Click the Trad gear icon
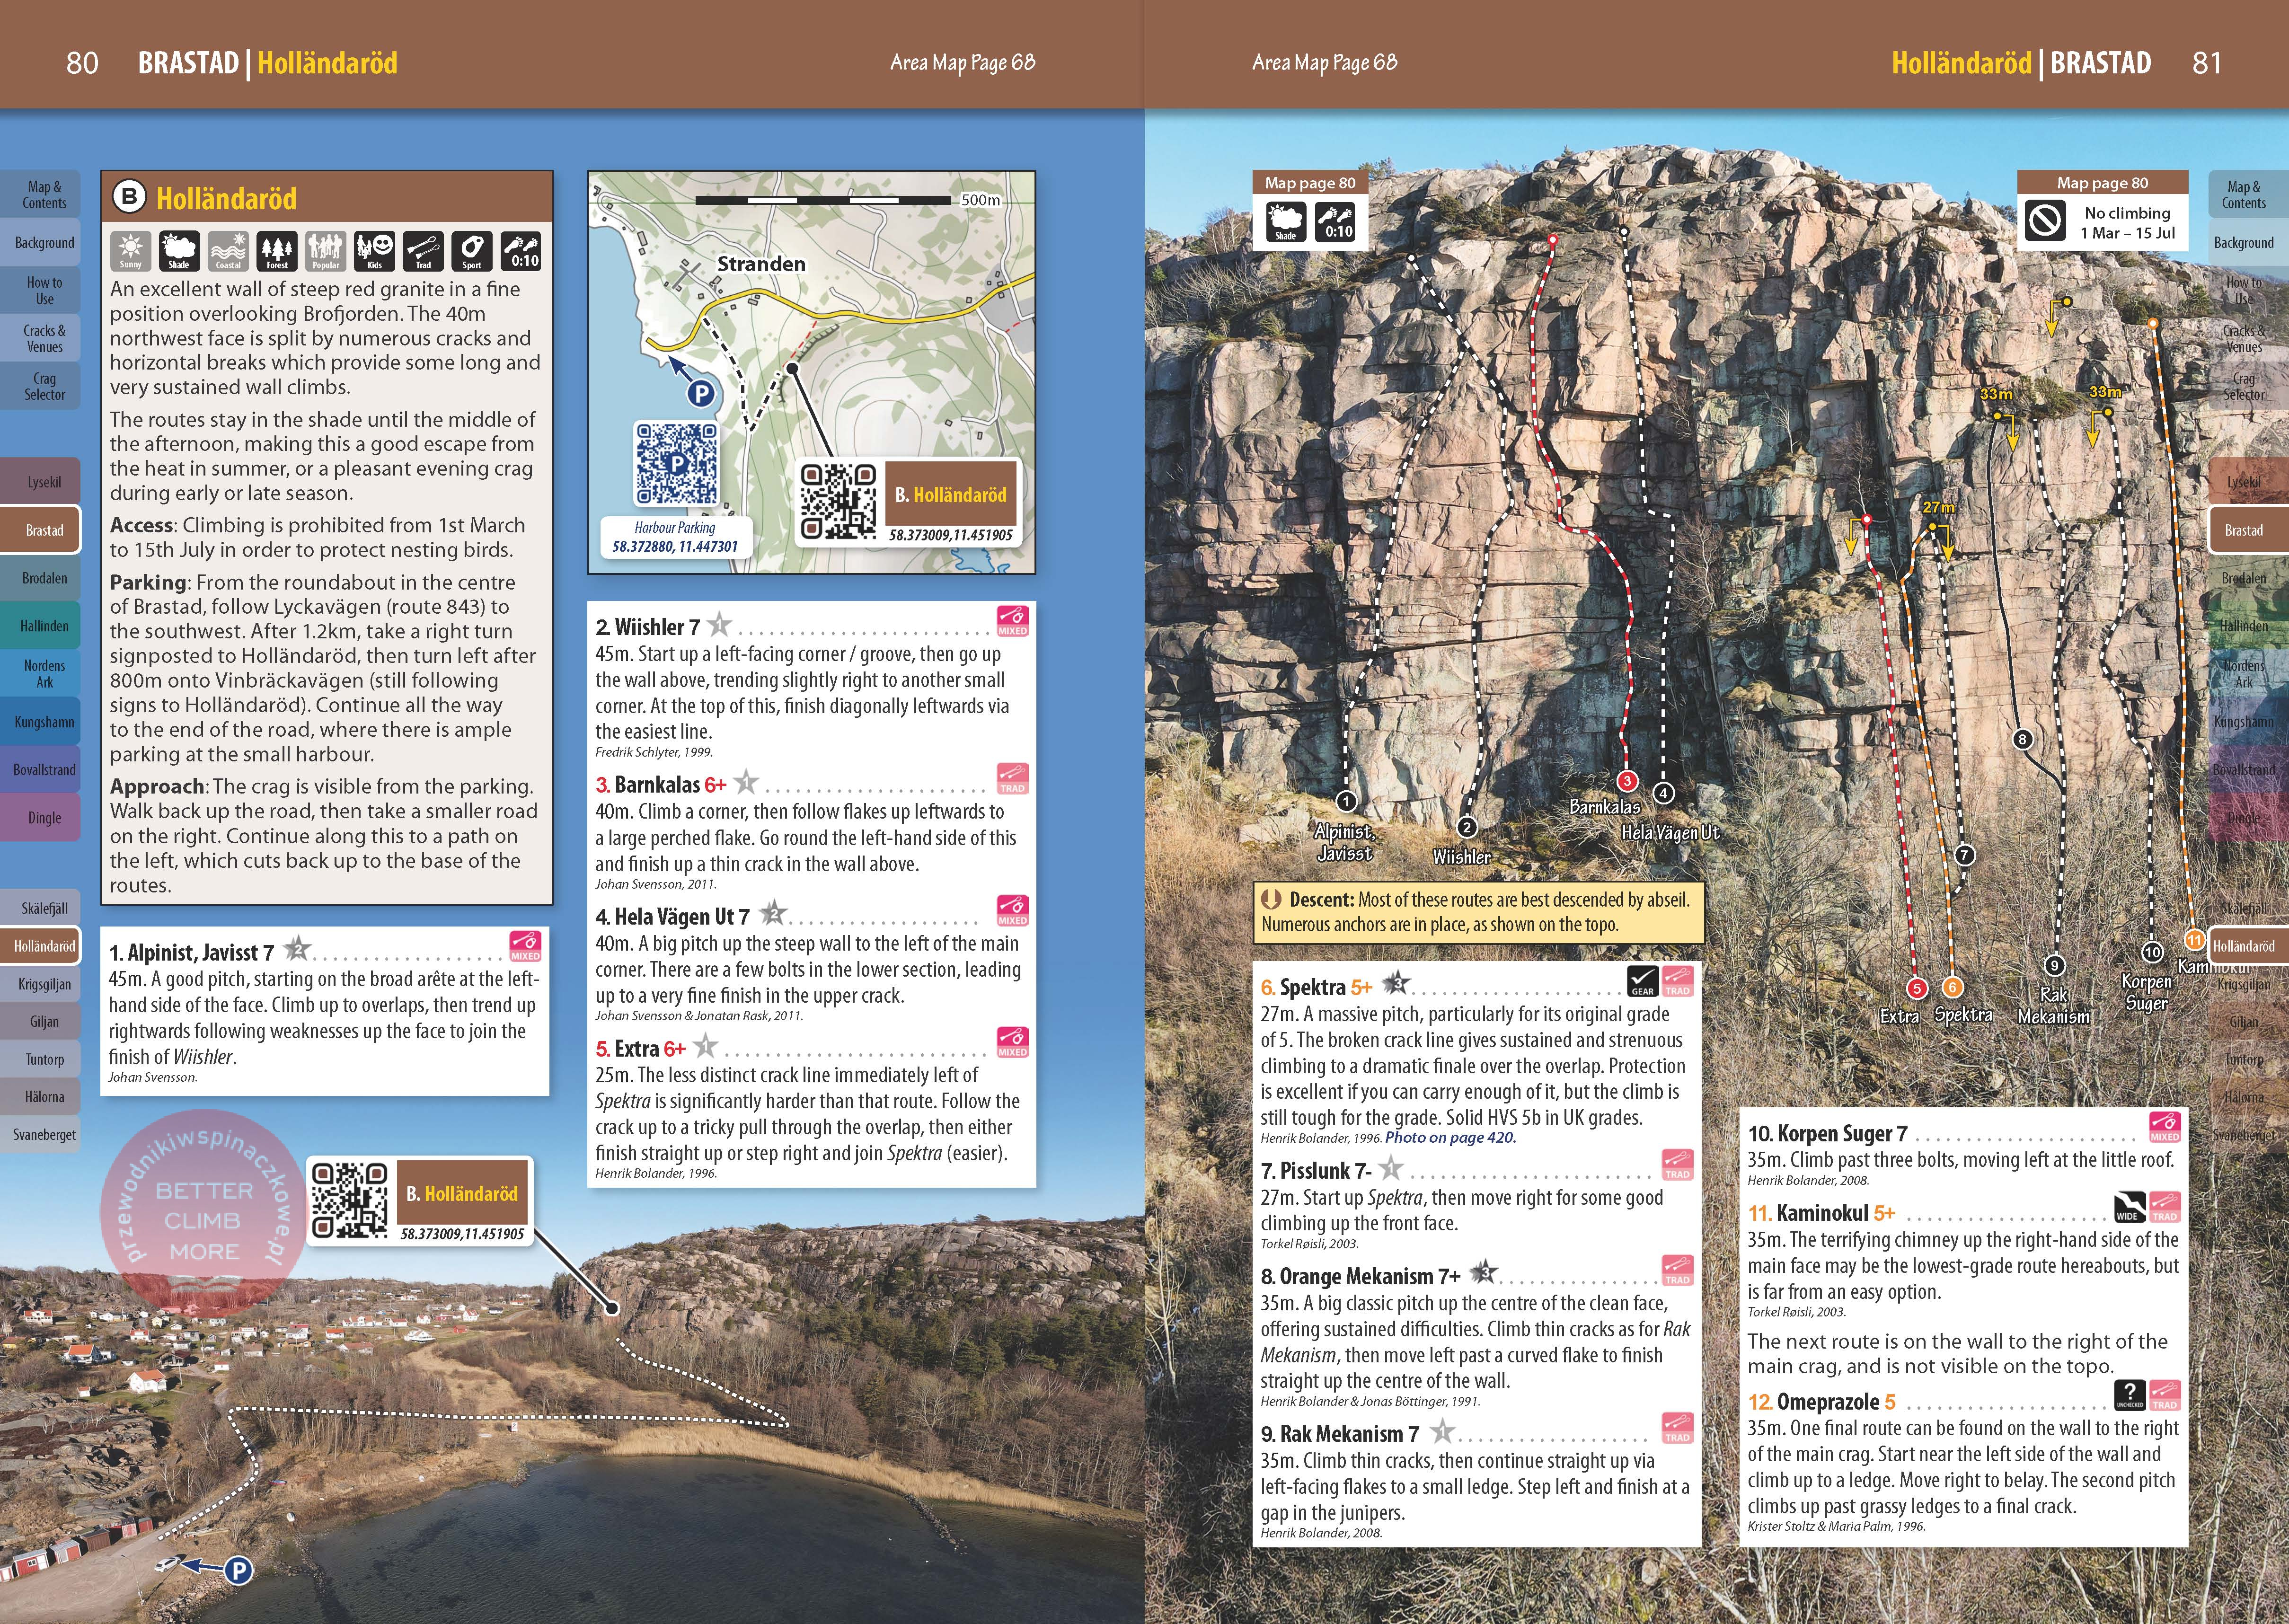This screenshot has width=2289, height=1624. pyautogui.click(x=423, y=251)
